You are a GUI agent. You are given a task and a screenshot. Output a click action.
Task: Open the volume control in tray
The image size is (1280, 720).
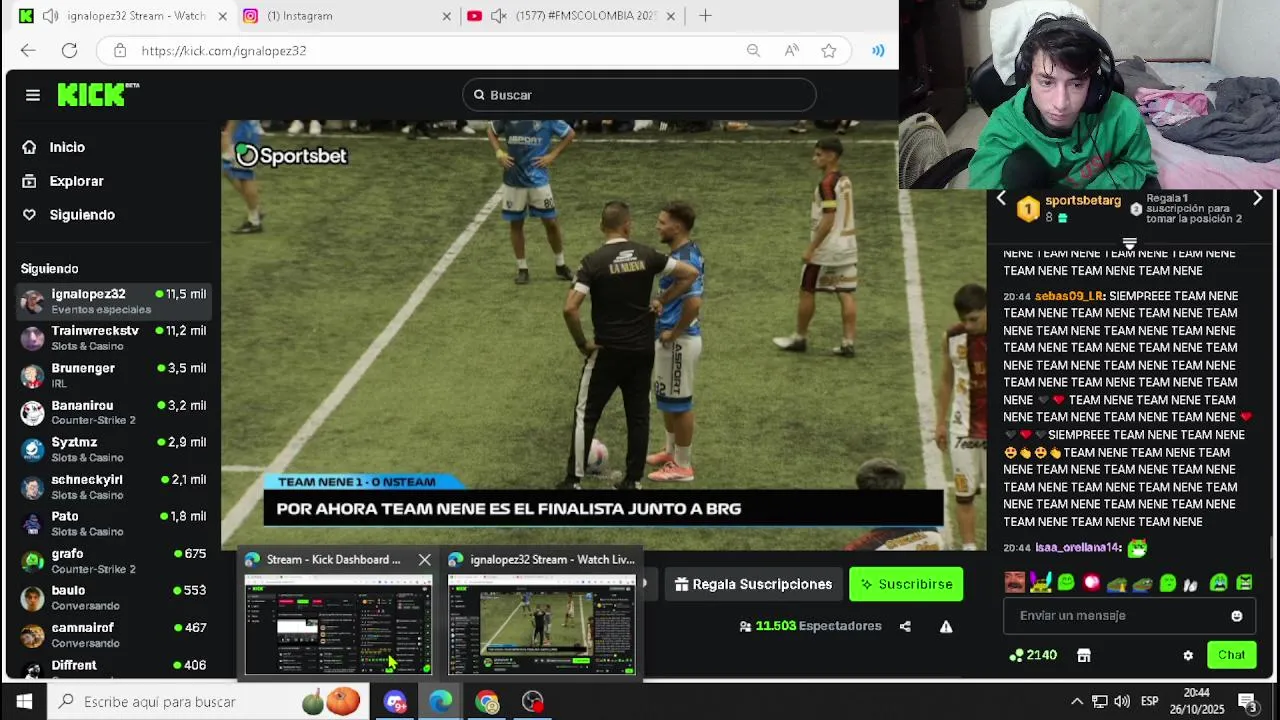coord(1122,702)
